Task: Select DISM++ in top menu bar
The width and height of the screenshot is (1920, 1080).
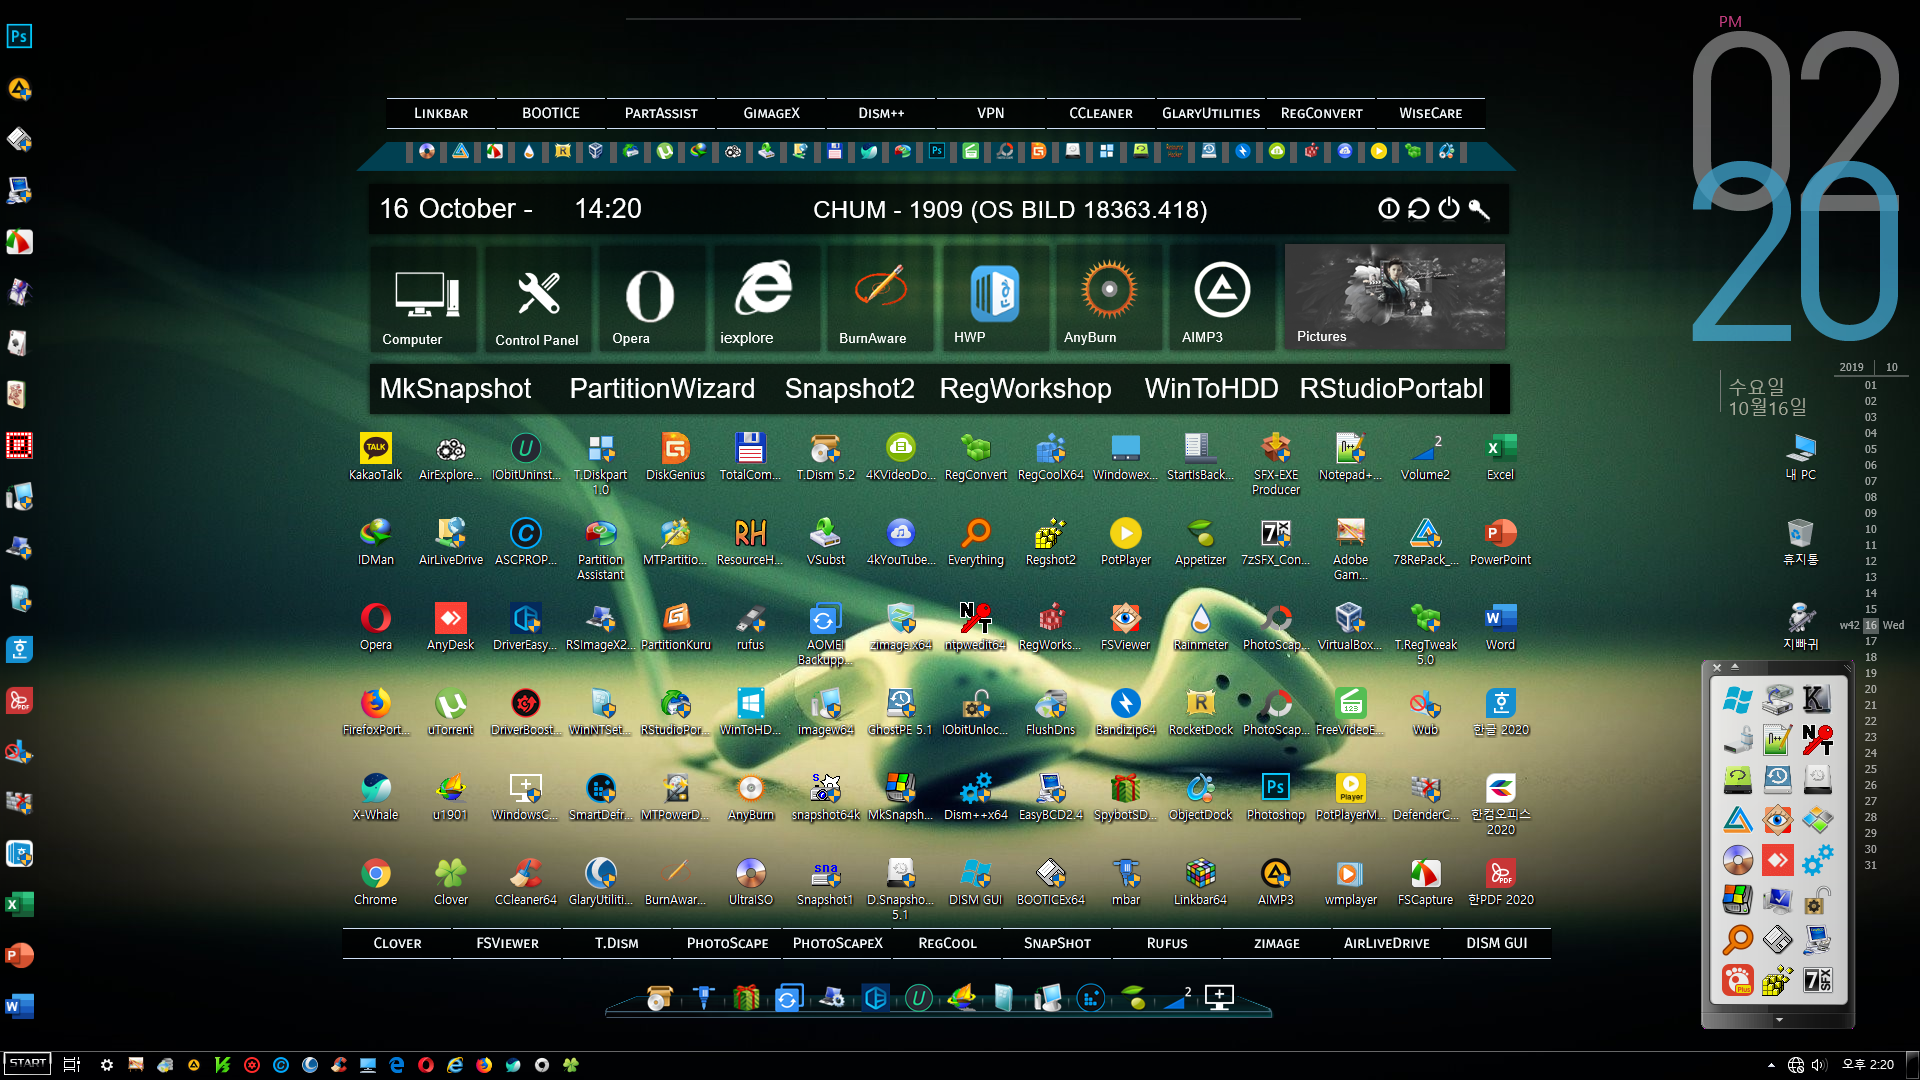Action: pos(881,113)
